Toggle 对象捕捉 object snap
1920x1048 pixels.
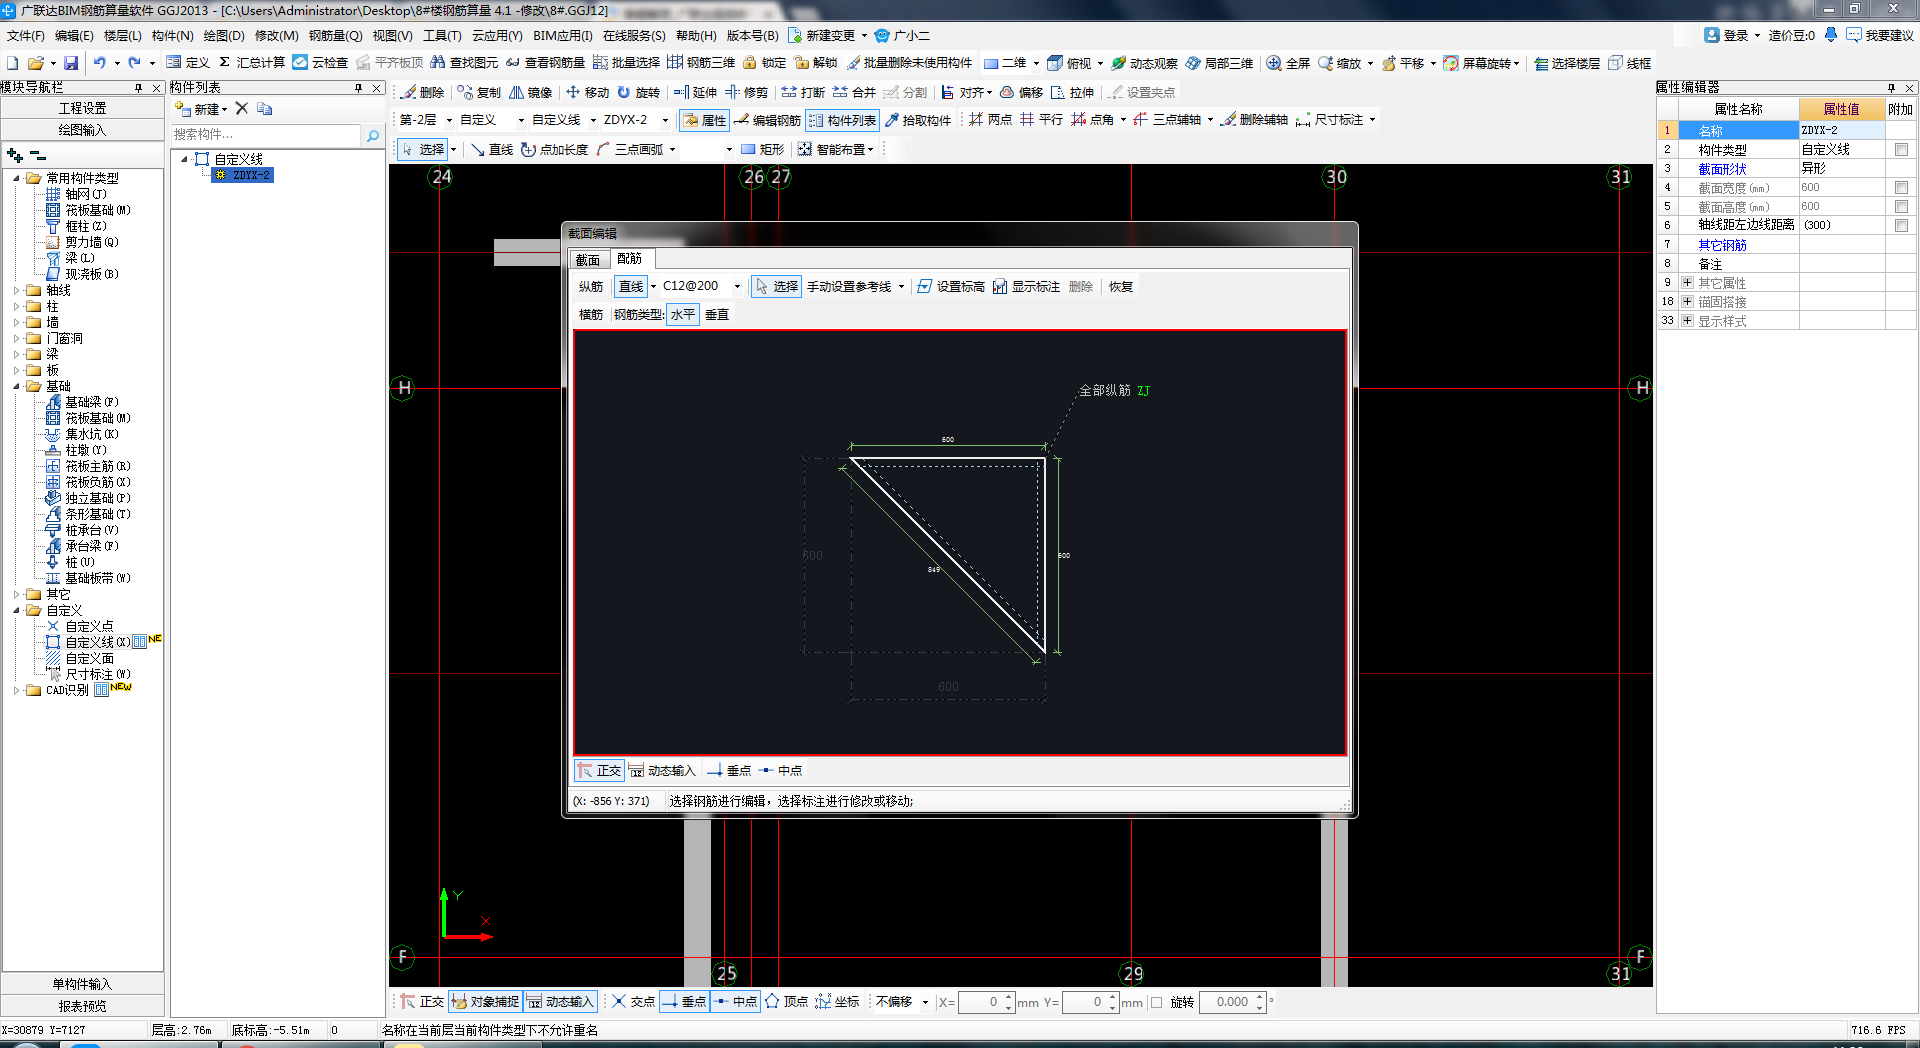click(485, 1001)
